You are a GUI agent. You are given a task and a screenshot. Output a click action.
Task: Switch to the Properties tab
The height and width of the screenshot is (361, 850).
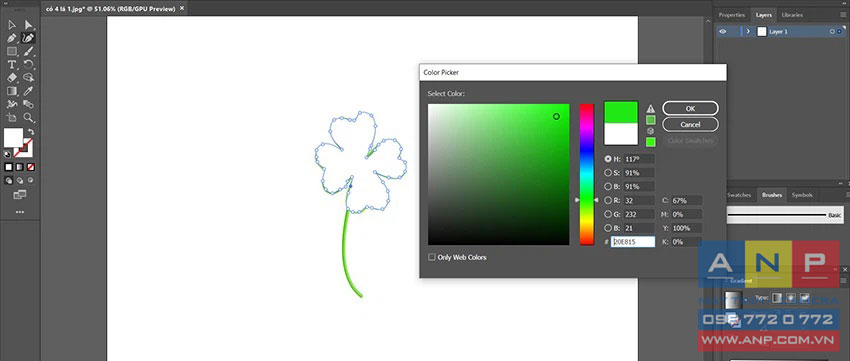point(732,15)
